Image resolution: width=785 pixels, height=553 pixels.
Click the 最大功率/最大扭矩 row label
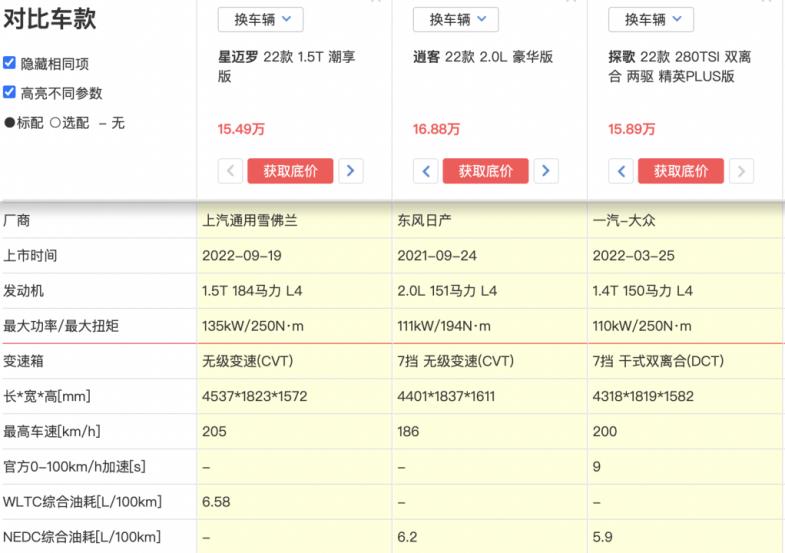click(61, 326)
